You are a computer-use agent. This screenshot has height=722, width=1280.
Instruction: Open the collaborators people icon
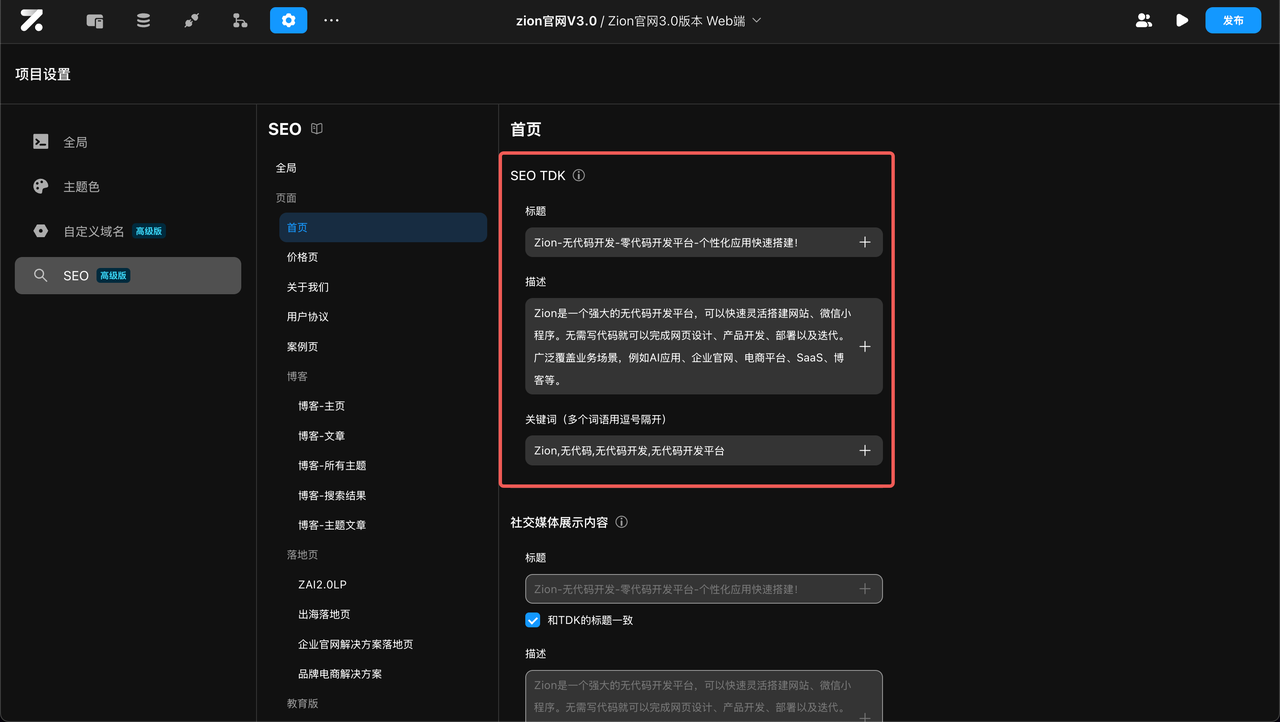pos(1144,20)
